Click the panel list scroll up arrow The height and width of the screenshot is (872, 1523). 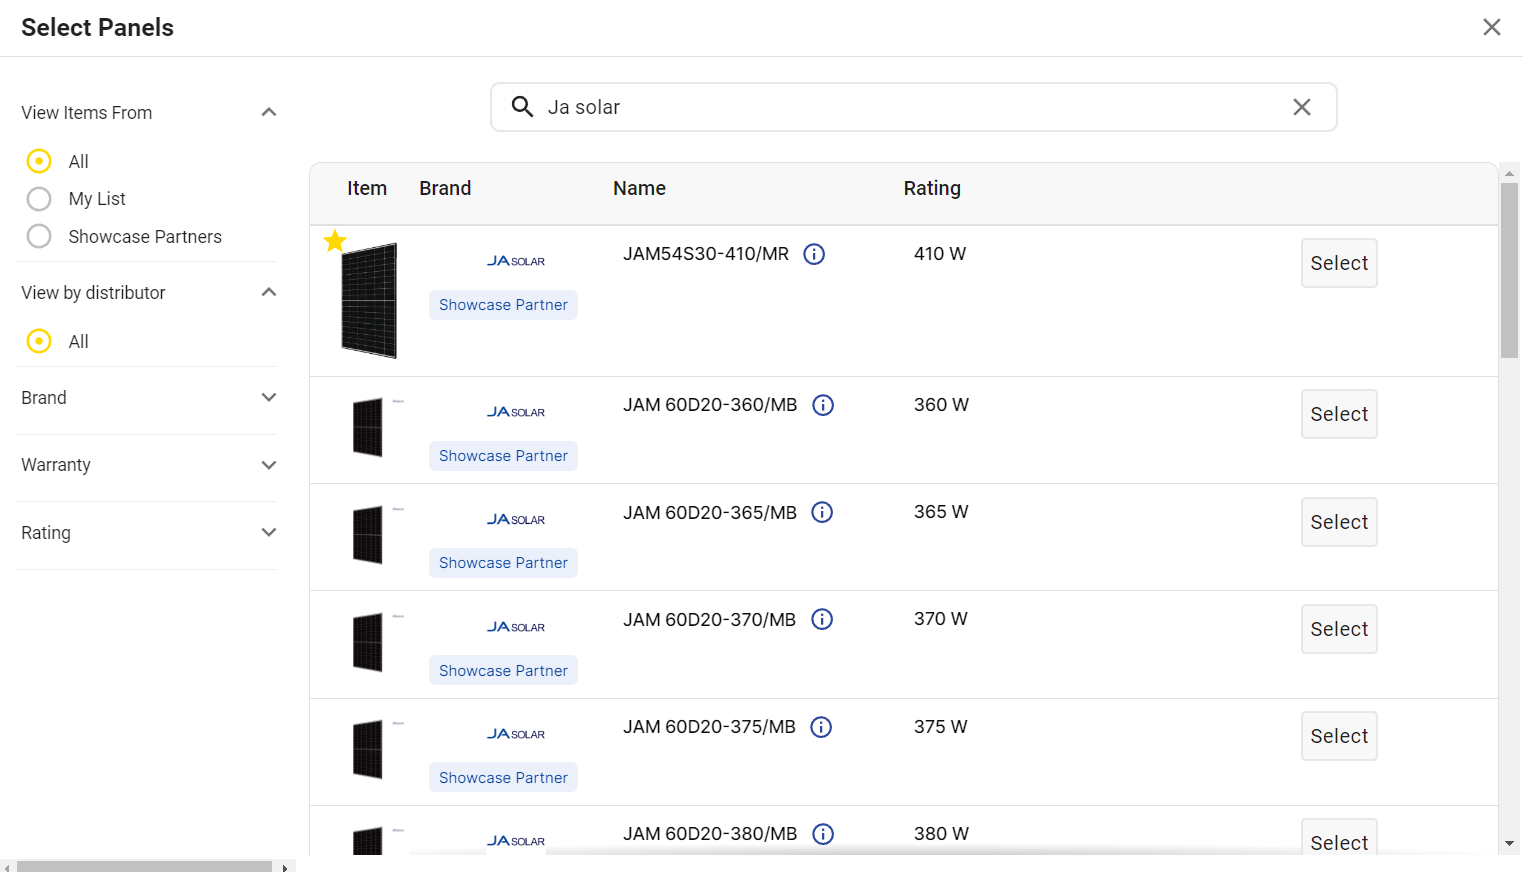pyautogui.click(x=1509, y=173)
